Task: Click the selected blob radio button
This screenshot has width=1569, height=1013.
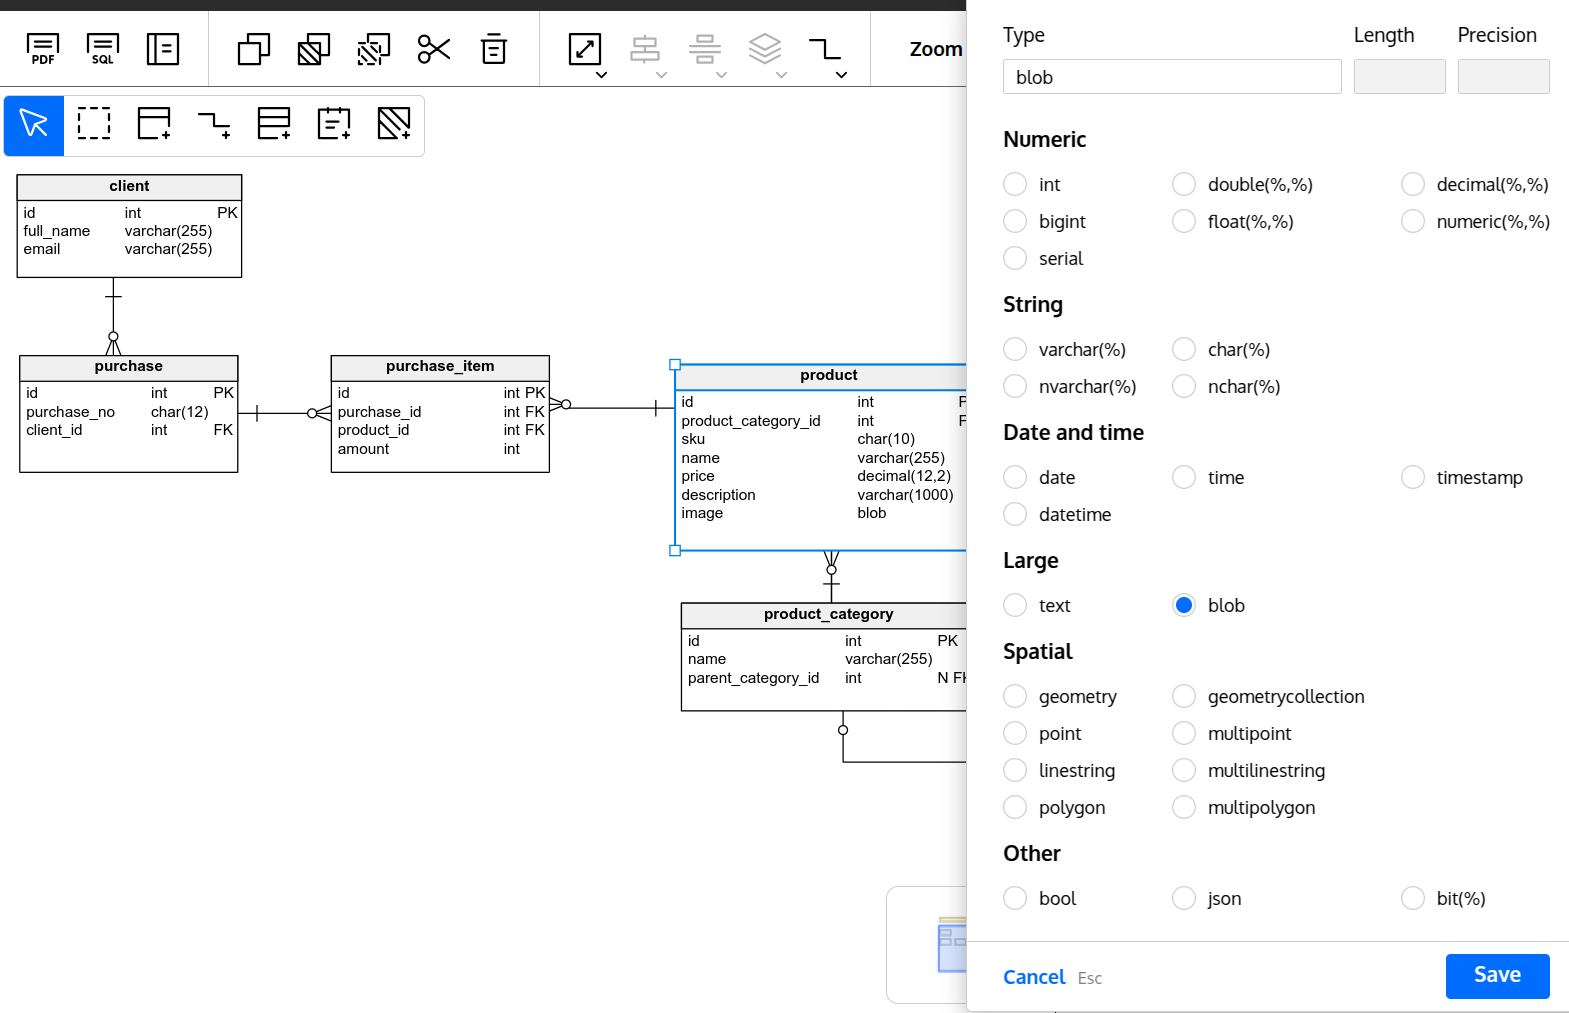Action: tap(1184, 605)
